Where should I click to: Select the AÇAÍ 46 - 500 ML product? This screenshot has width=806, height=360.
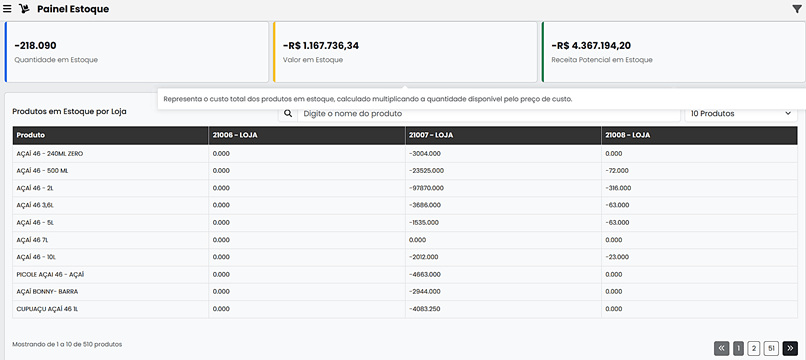(42, 171)
